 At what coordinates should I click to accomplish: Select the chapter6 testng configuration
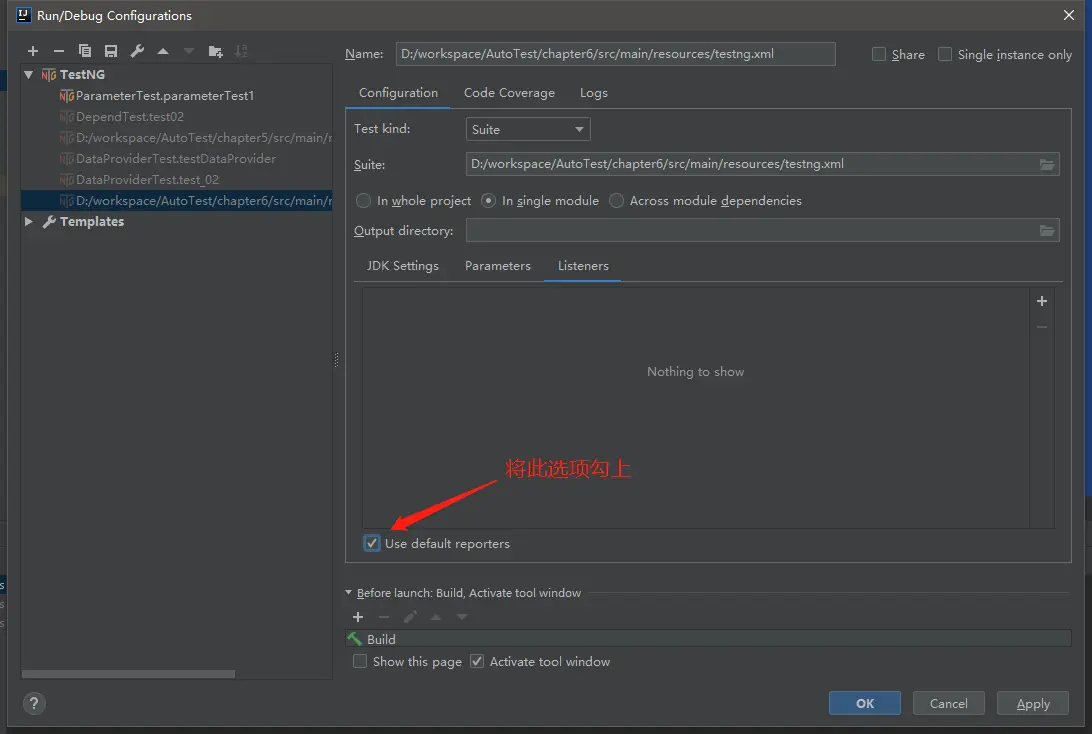coord(177,201)
